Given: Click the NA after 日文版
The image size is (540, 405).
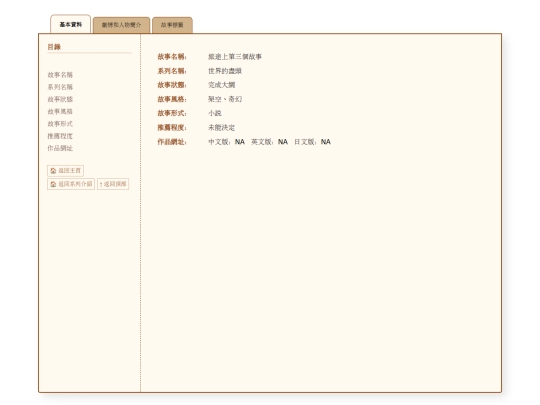Looking at the screenshot, I should coord(326,142).
